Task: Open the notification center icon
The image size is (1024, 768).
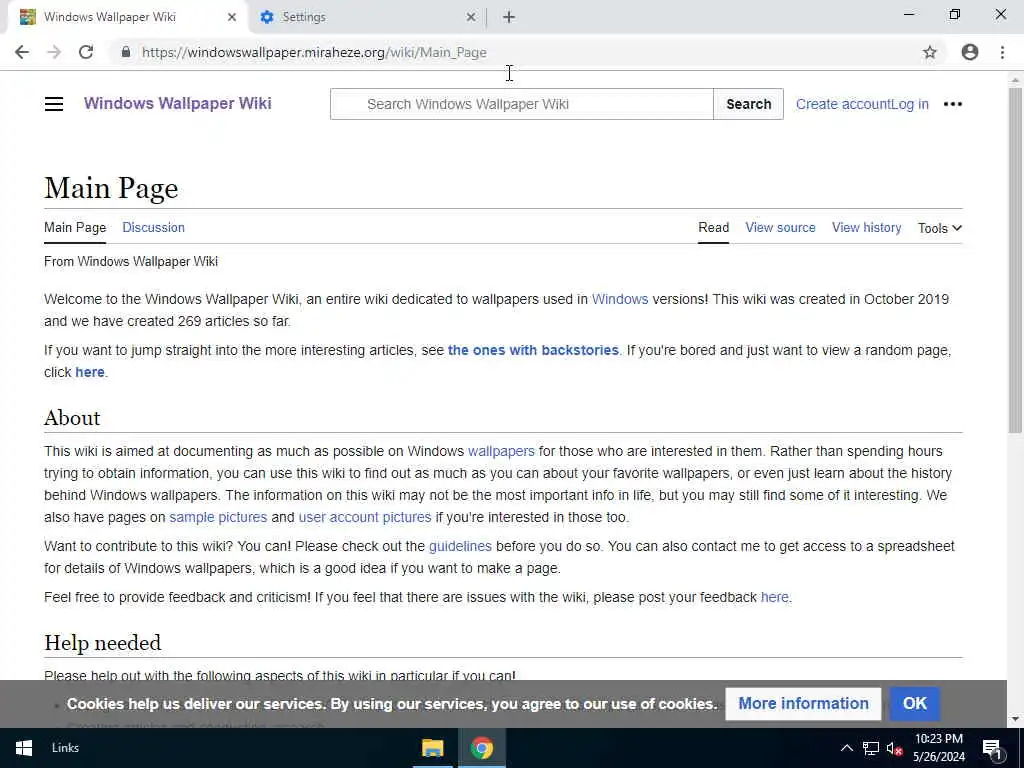Action: [x=992, y=748]
